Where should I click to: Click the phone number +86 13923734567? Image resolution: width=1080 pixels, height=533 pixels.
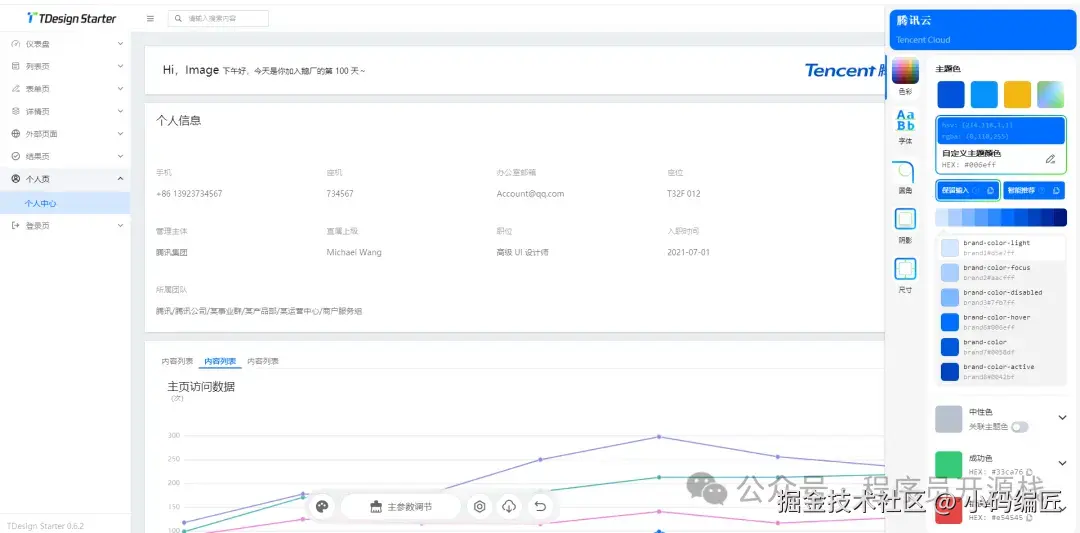coord(189,194)
